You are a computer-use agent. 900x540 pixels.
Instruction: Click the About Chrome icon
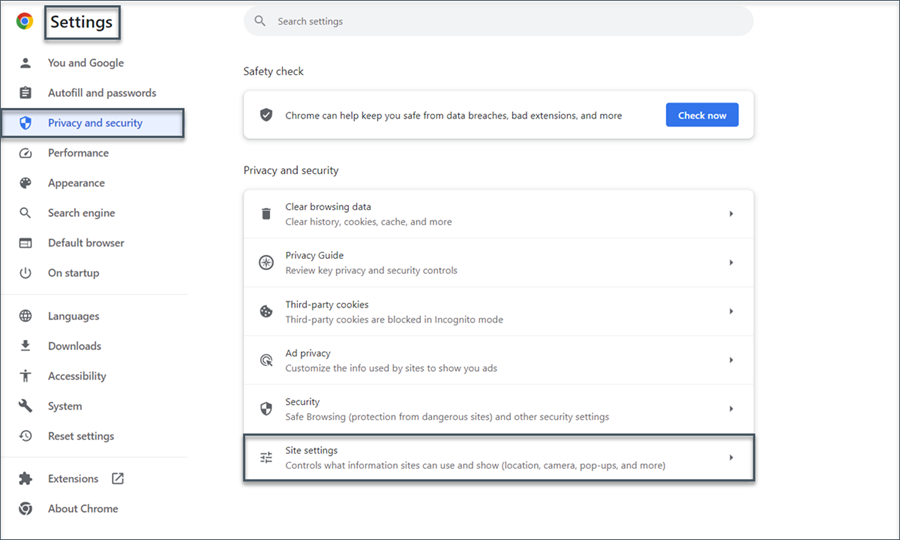tap(25, 508)
